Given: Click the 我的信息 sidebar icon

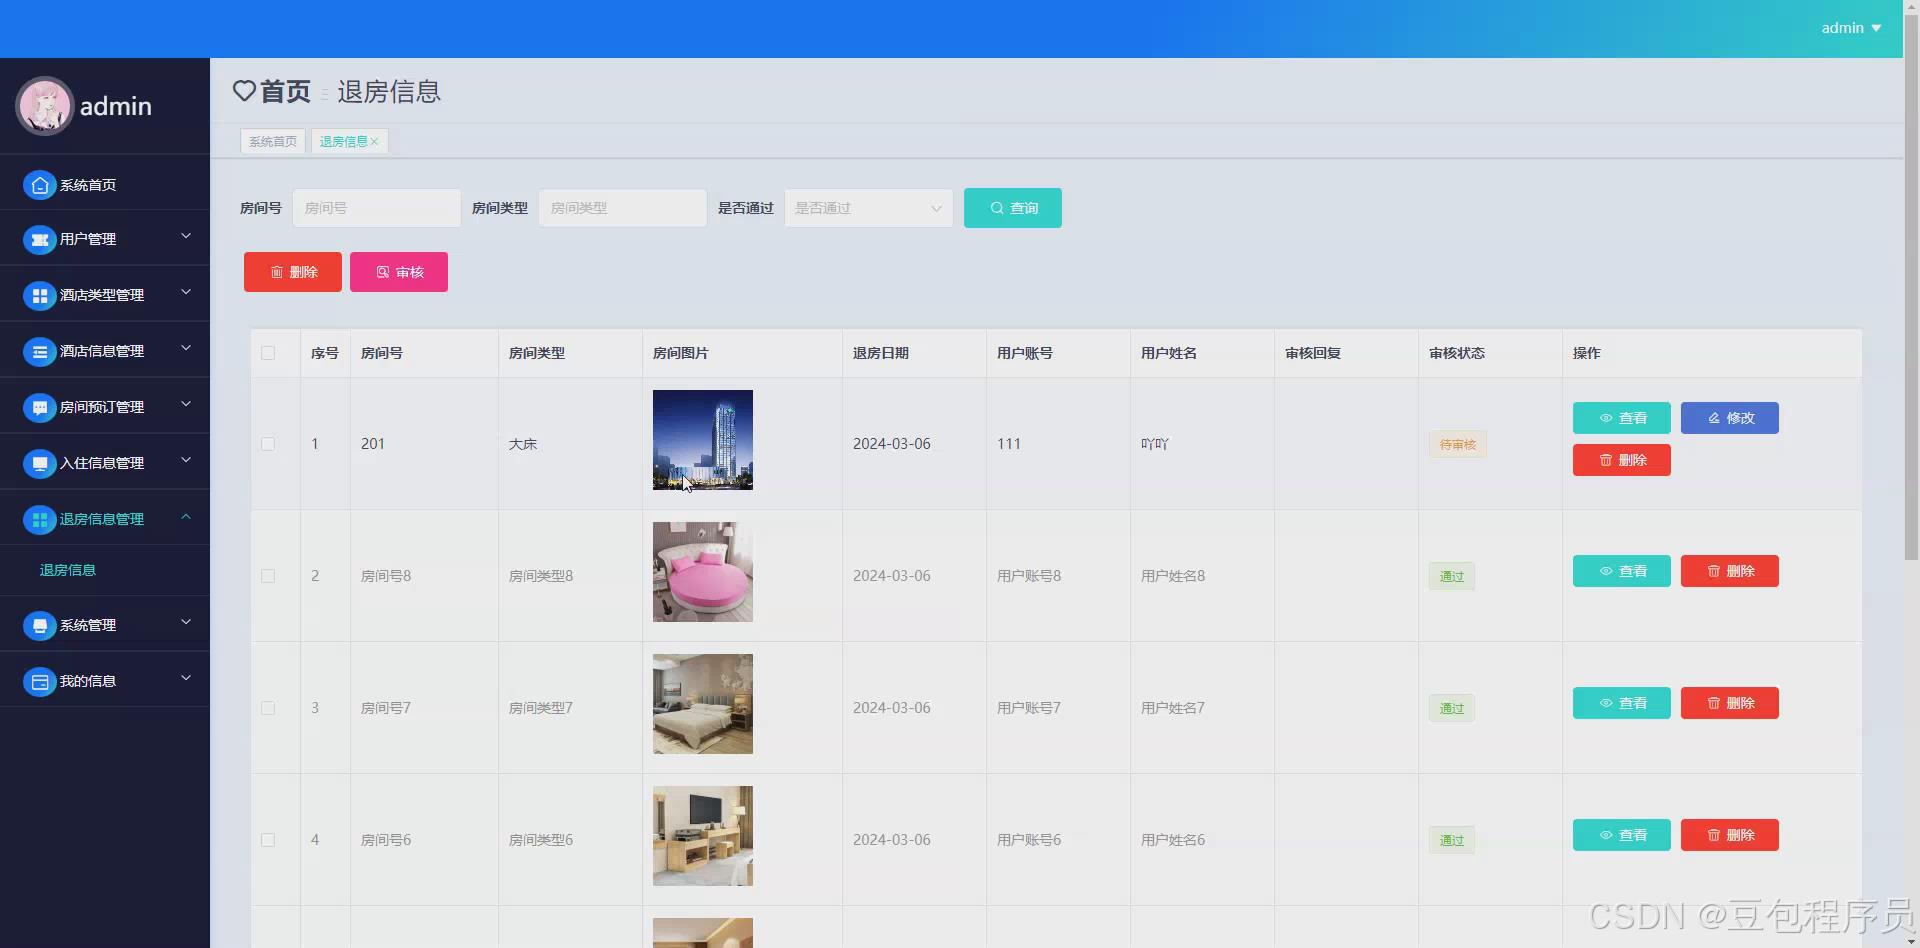Looking at the screenshot, I should [39, 681].
